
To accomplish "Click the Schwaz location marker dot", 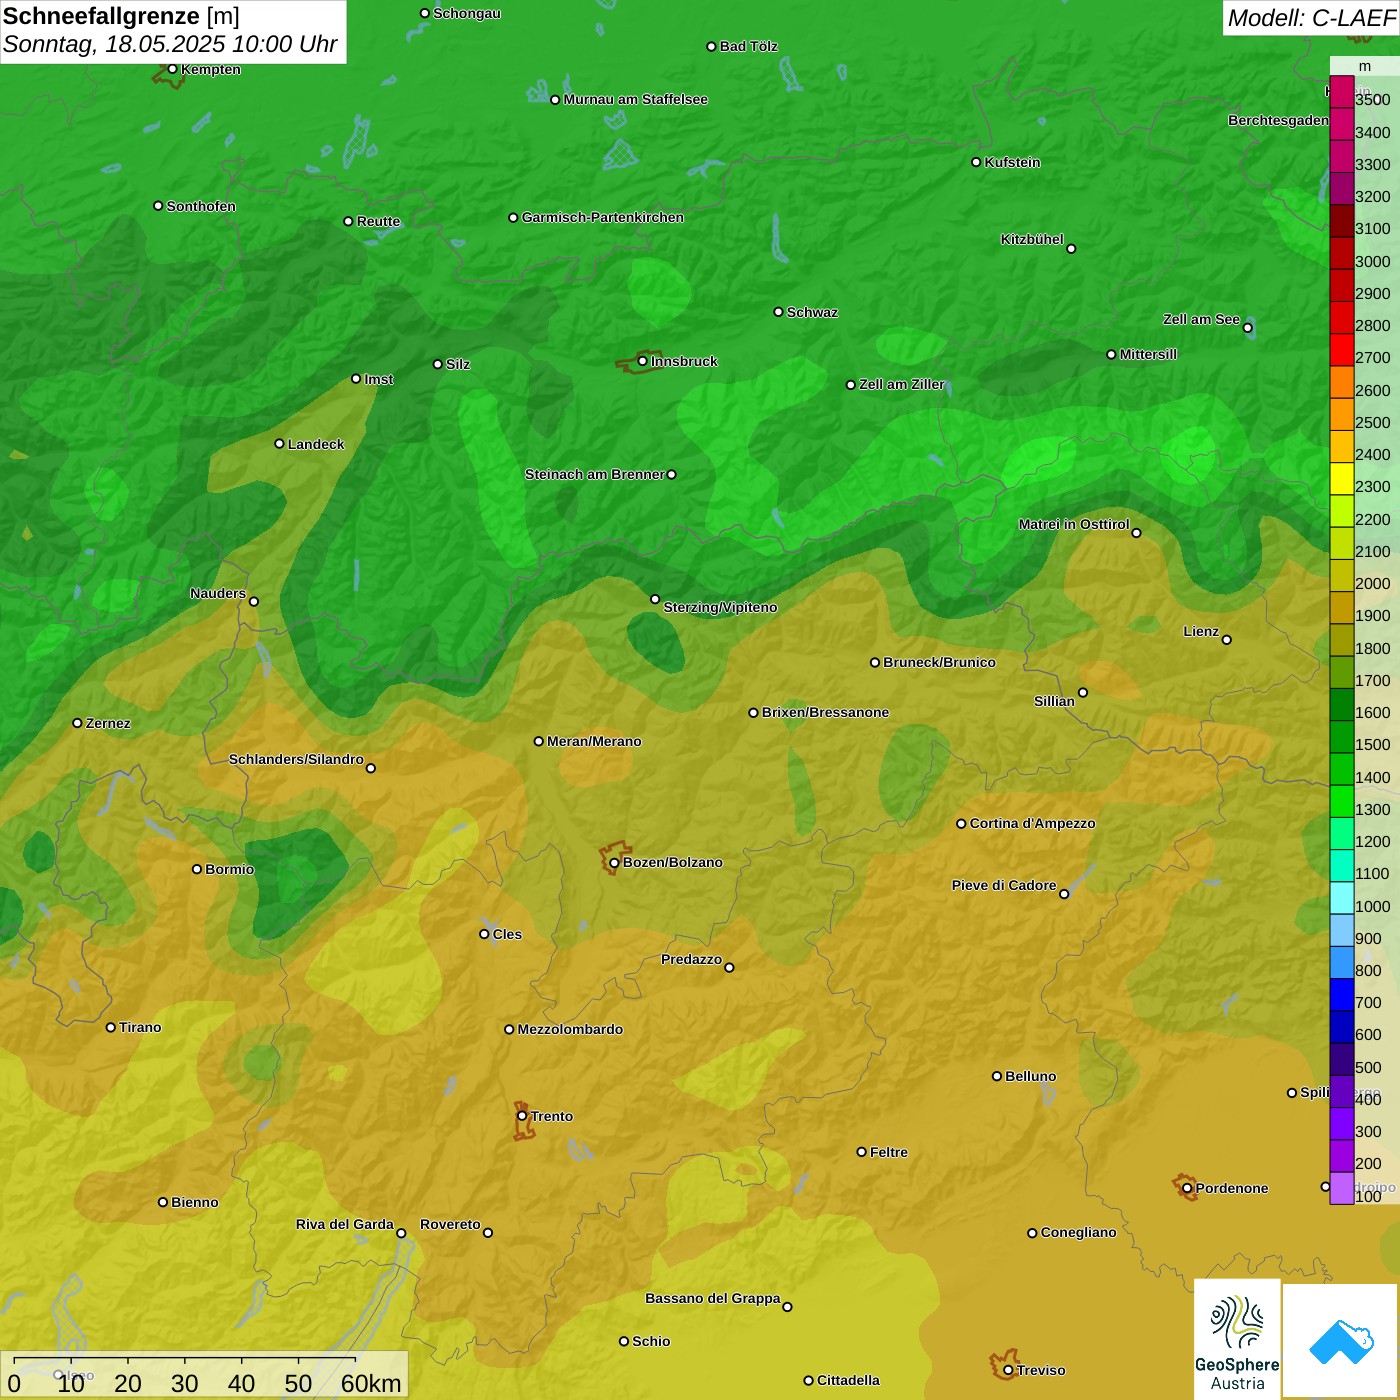I will (x=778, y=312).
